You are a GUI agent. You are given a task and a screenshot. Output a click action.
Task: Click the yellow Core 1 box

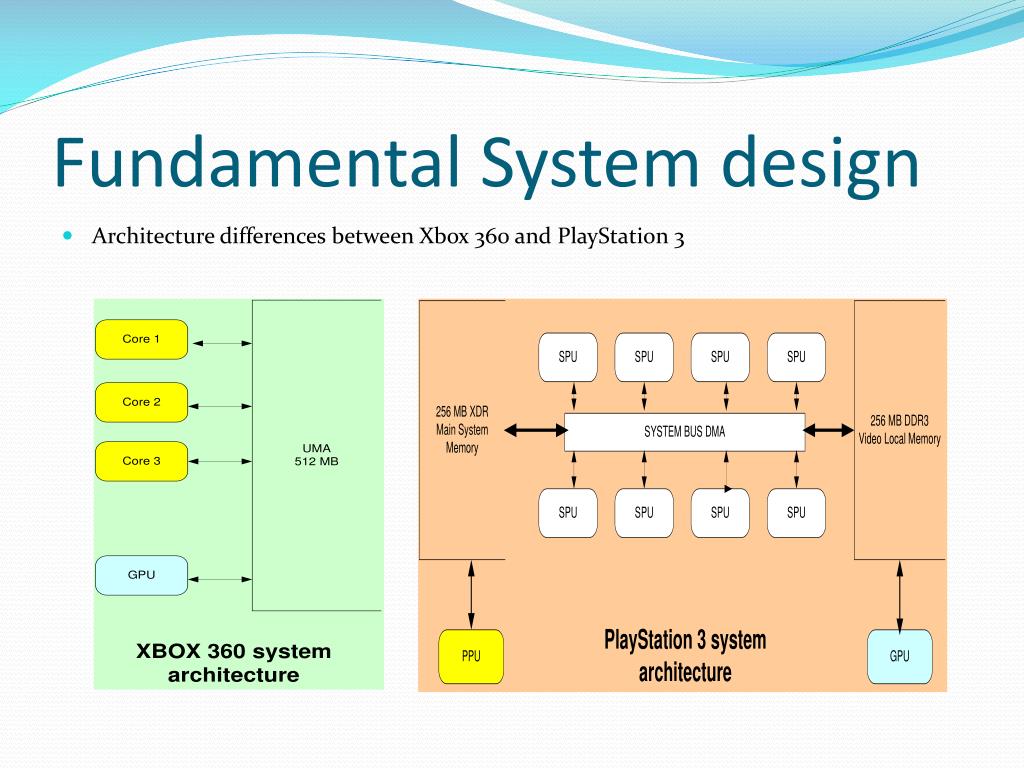point(142,339)
